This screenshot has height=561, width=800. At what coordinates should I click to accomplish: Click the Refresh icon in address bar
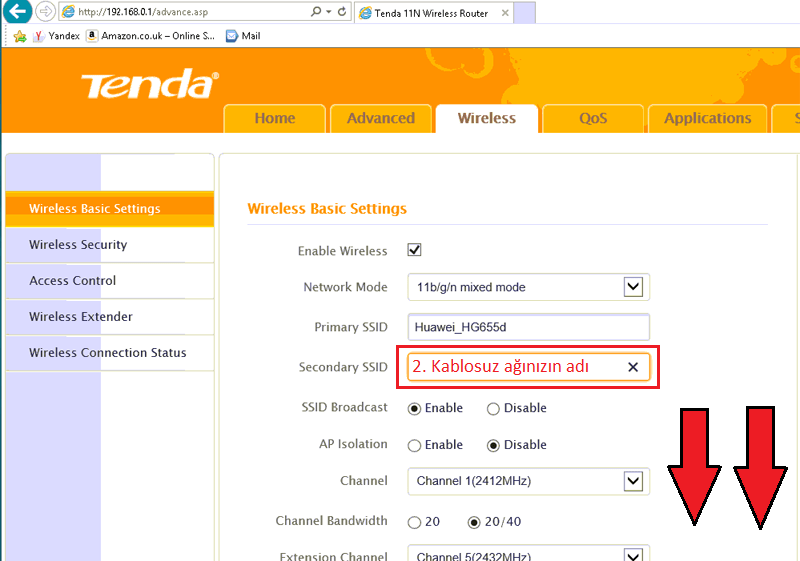342,11
